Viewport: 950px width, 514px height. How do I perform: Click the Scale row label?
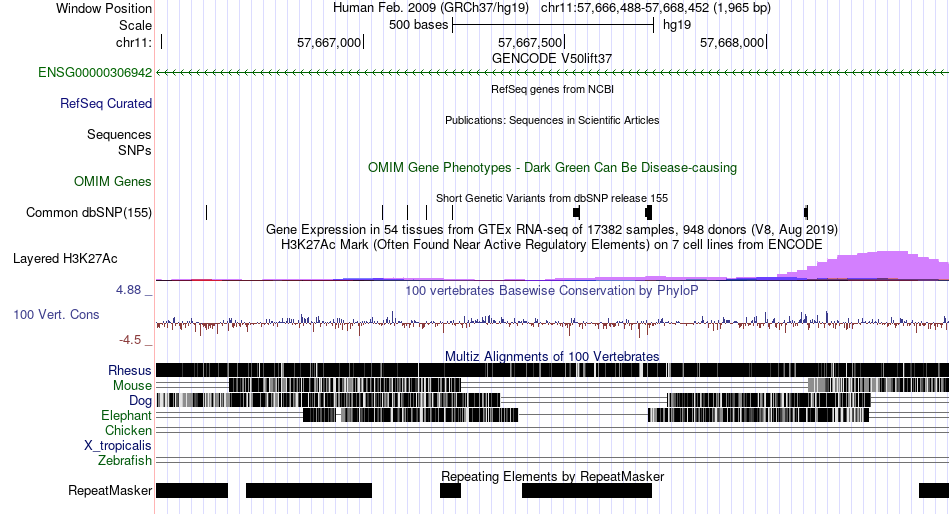(135, 25)
